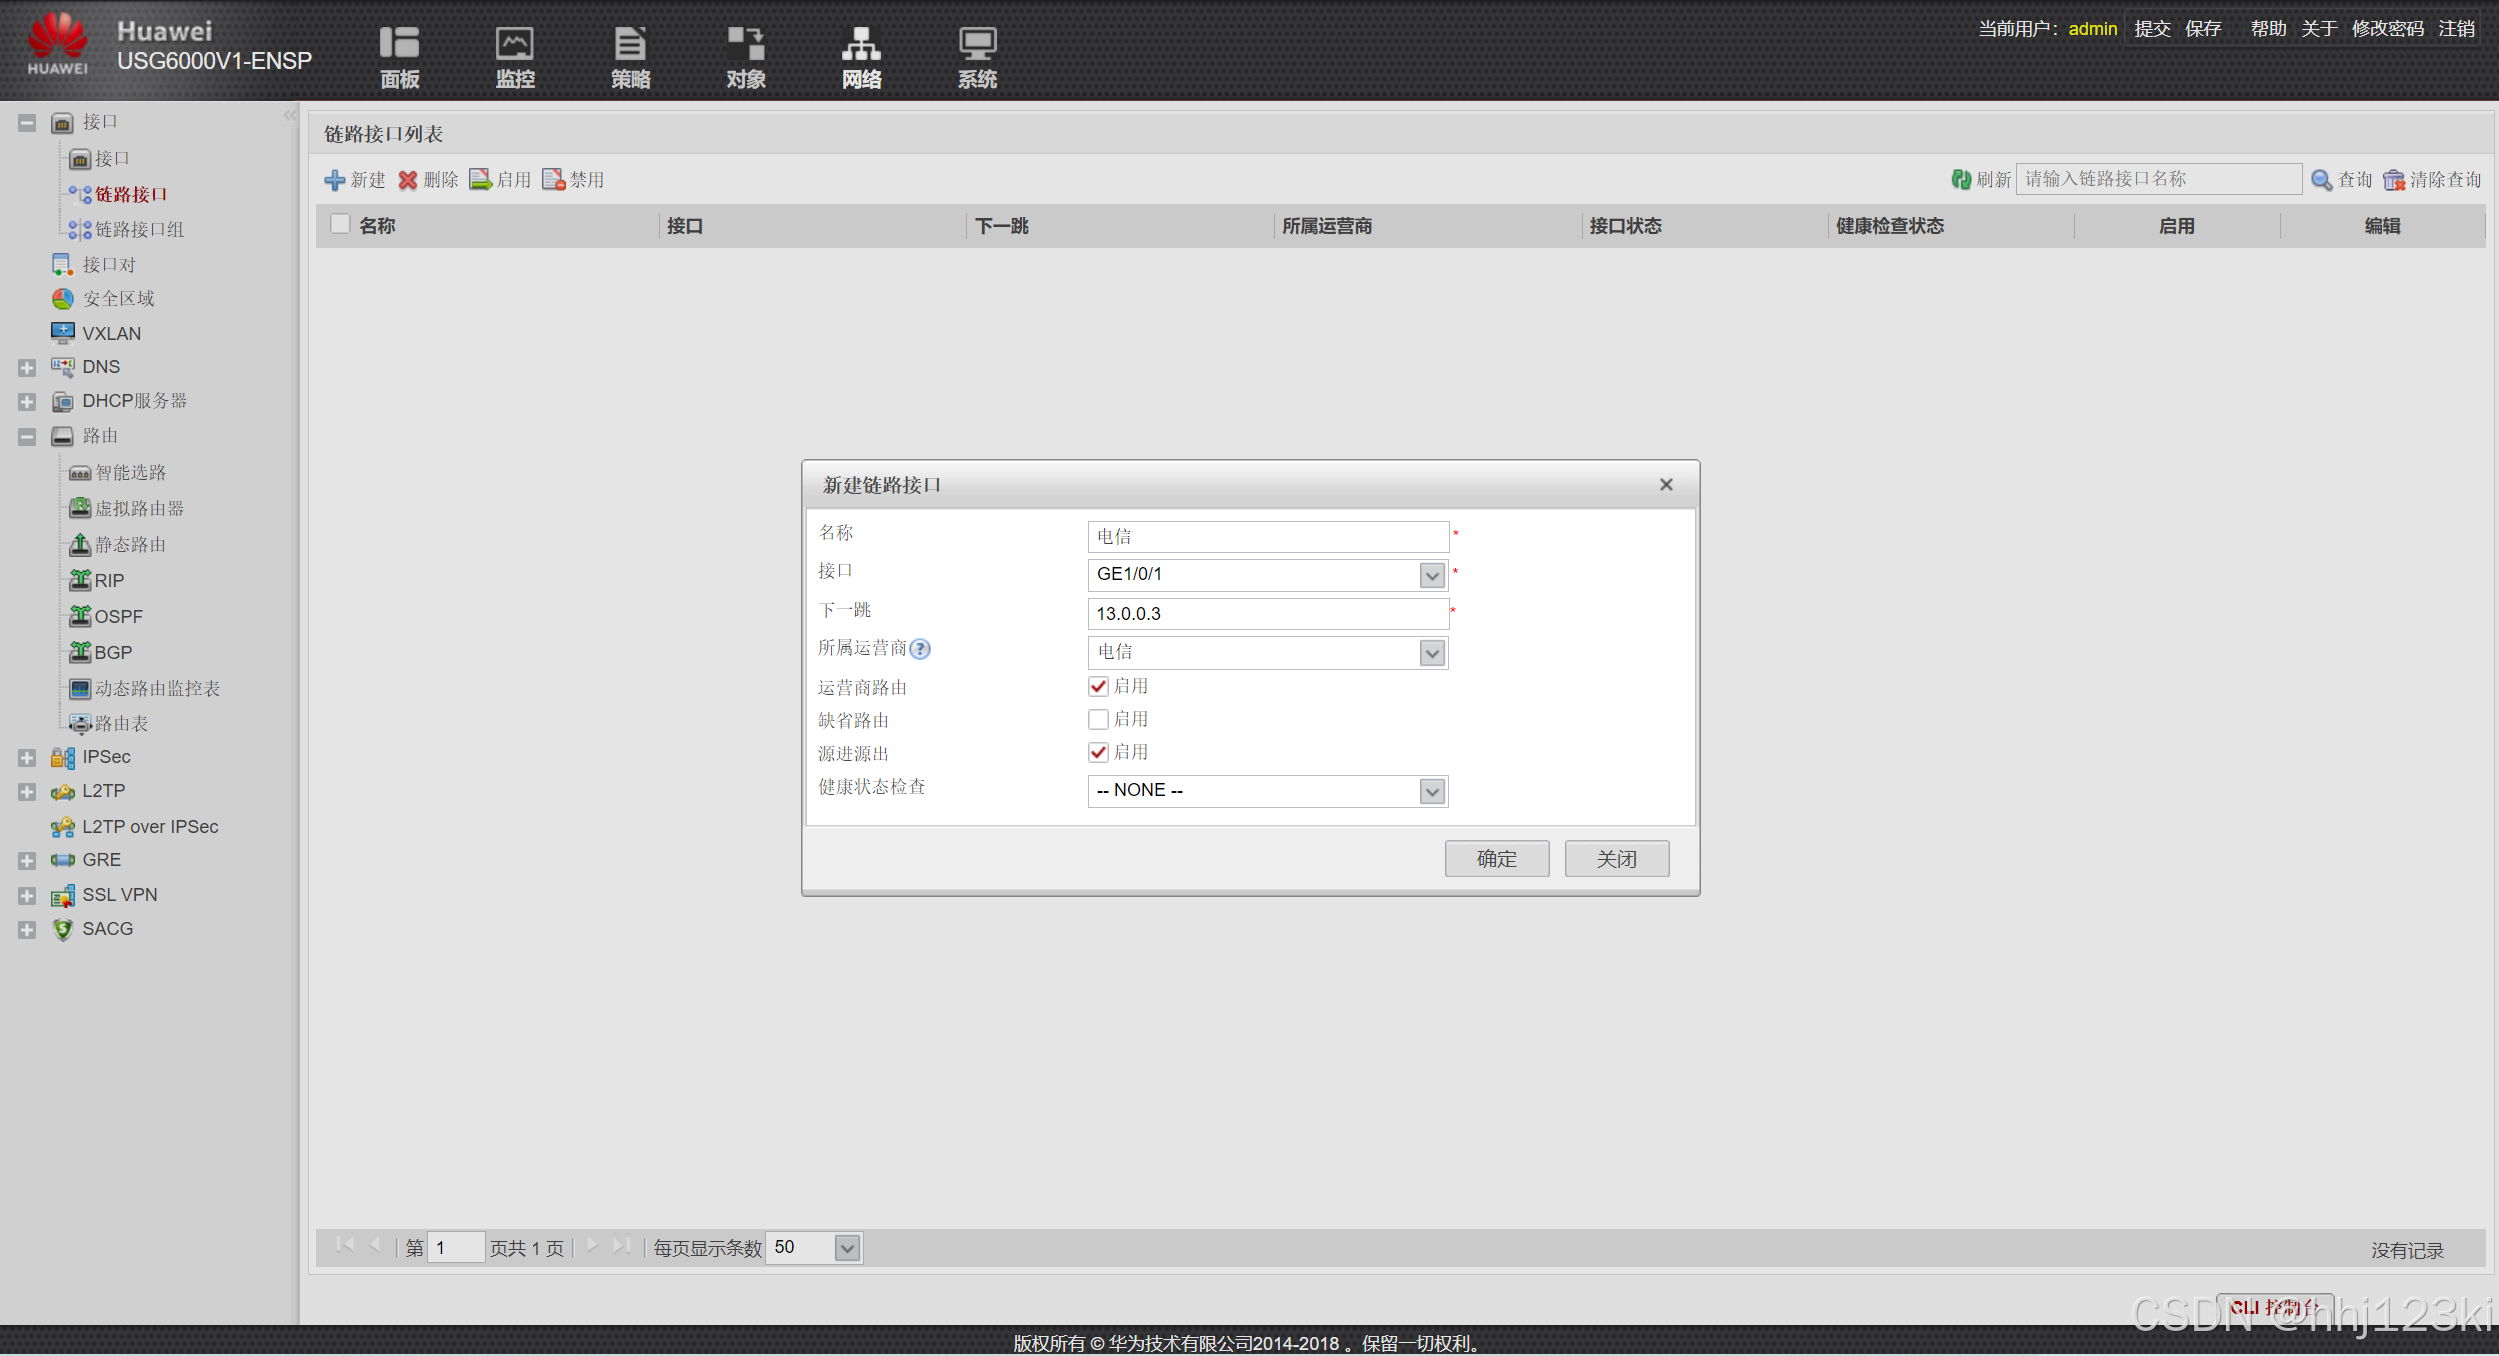Viewport: 2499px width, 1356px height.
Task: Expand the IPSec tree node
Action: point(27,758)
